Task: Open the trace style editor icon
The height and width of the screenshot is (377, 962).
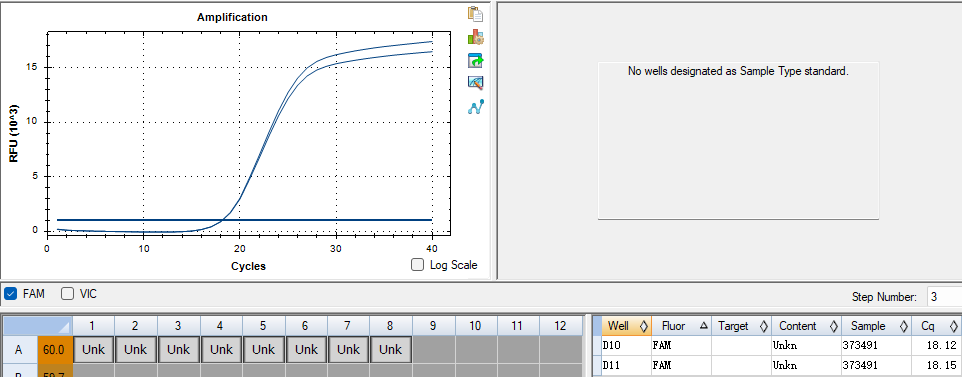Action: [x=475, y=83]
